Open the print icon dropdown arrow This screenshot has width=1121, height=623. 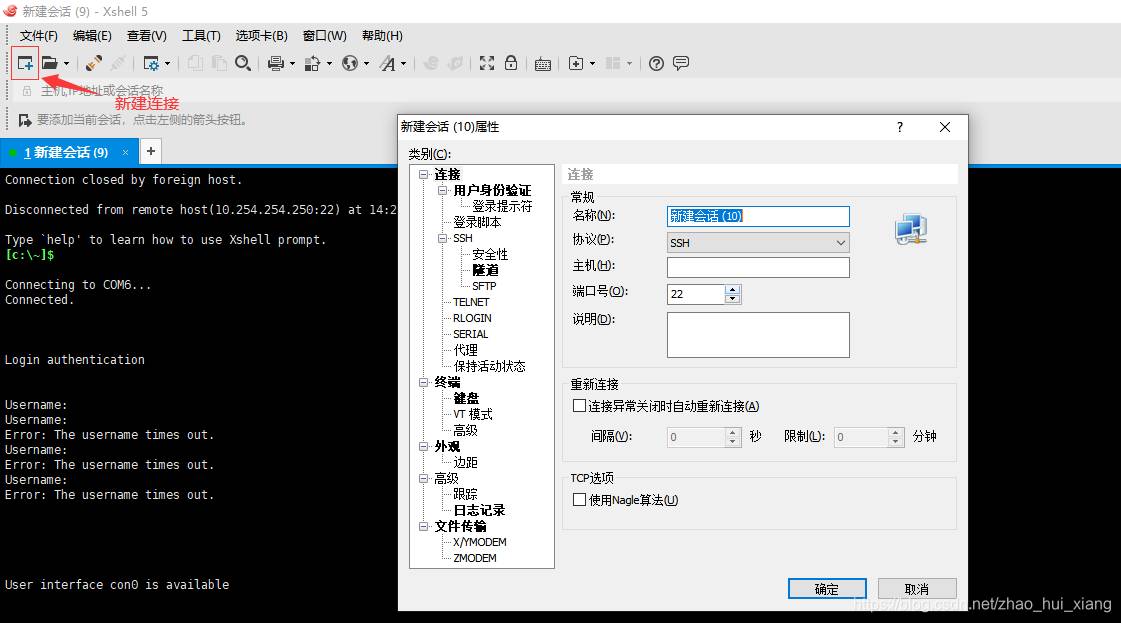[292, 64]
